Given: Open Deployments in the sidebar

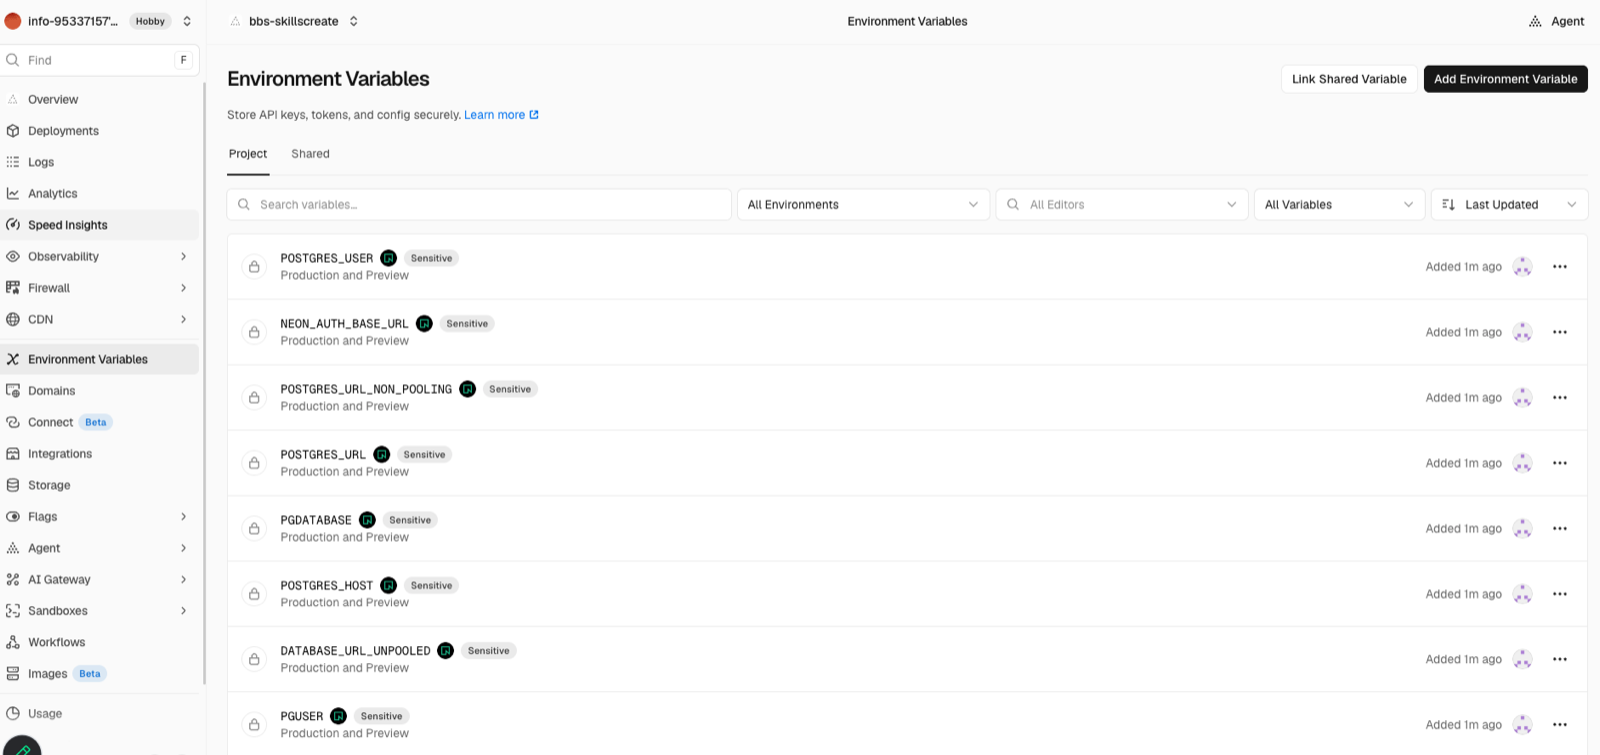Looking at the screenshot, I should 100,131.
